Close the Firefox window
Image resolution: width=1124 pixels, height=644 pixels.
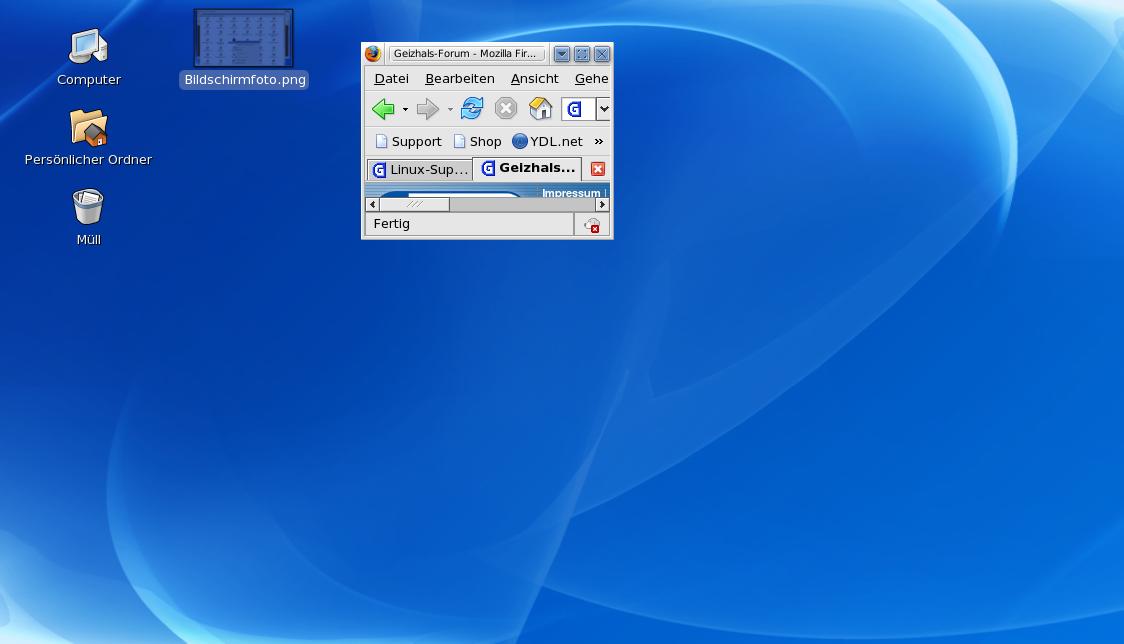tap(602, 54)
